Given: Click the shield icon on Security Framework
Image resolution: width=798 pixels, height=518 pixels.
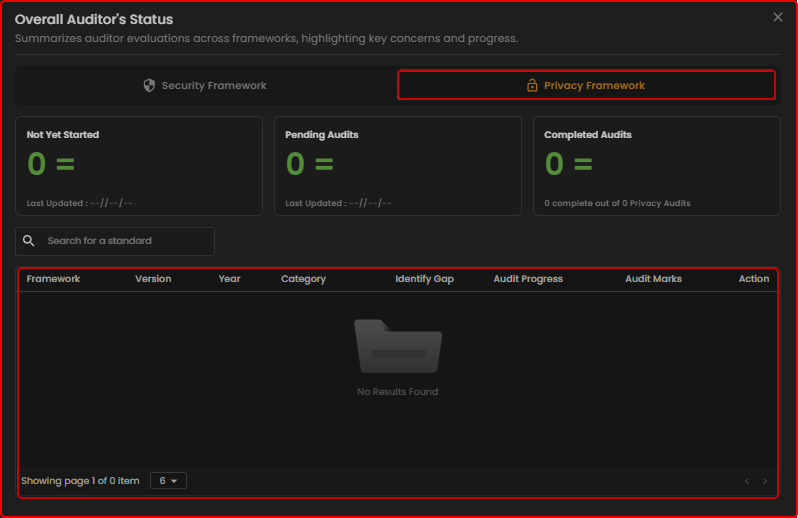Looking at the screenshot, I should pos(150,86).
